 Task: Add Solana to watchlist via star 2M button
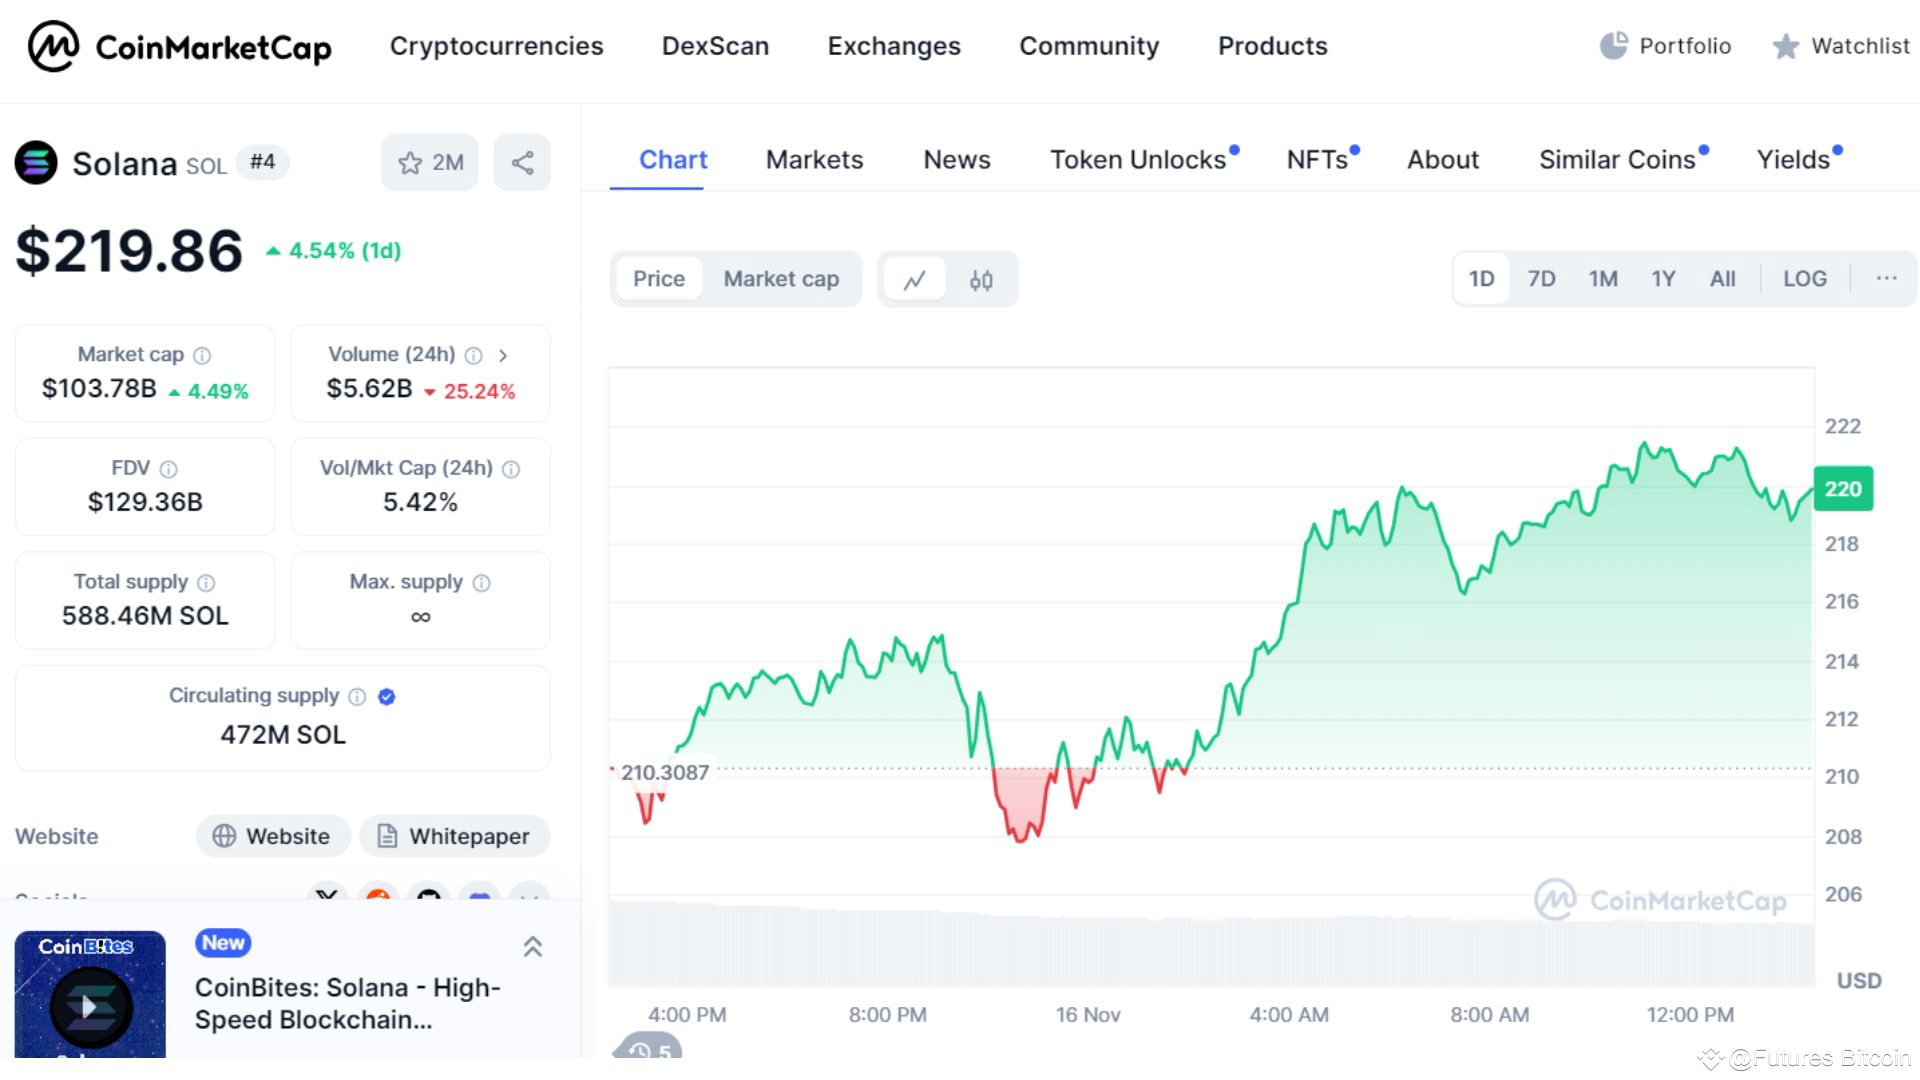coord(430,163)
